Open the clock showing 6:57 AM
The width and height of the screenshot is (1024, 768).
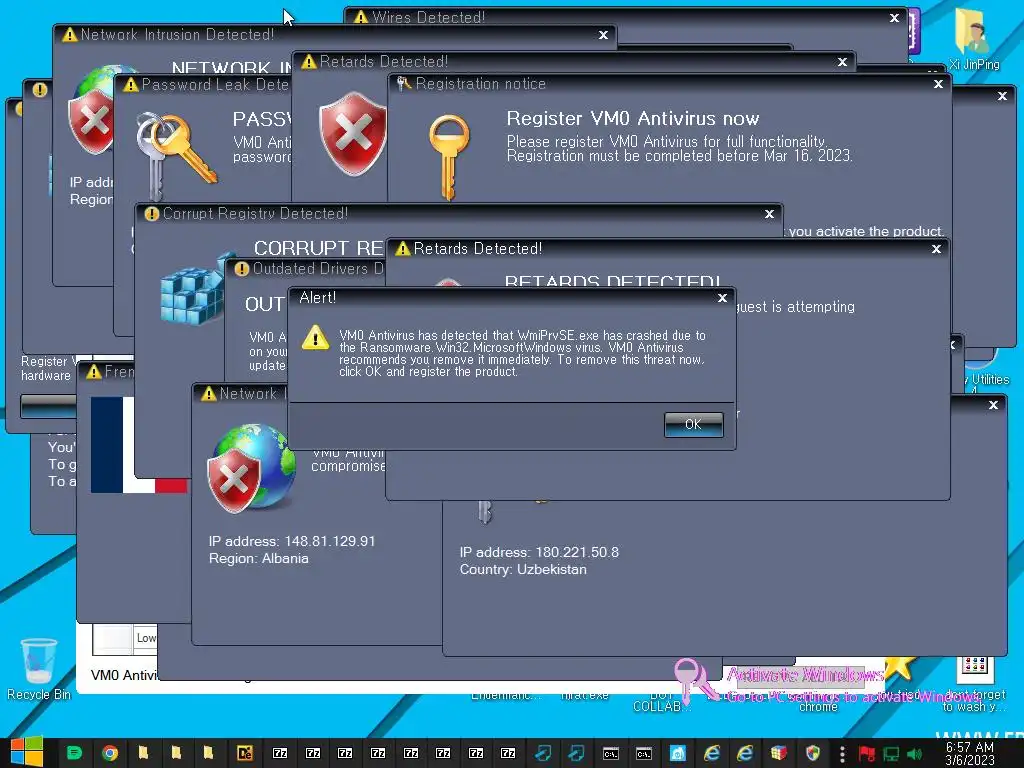point(970,753)
